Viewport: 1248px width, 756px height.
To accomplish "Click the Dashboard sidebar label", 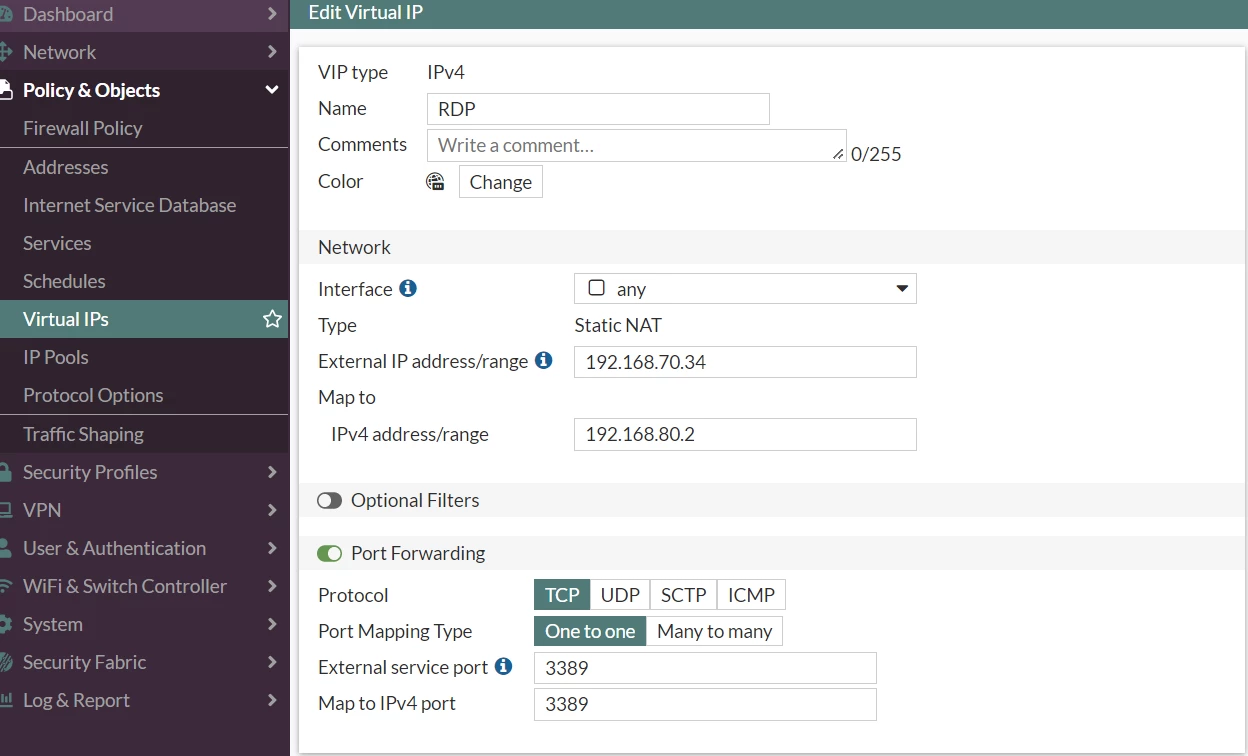I will point(68,14).
